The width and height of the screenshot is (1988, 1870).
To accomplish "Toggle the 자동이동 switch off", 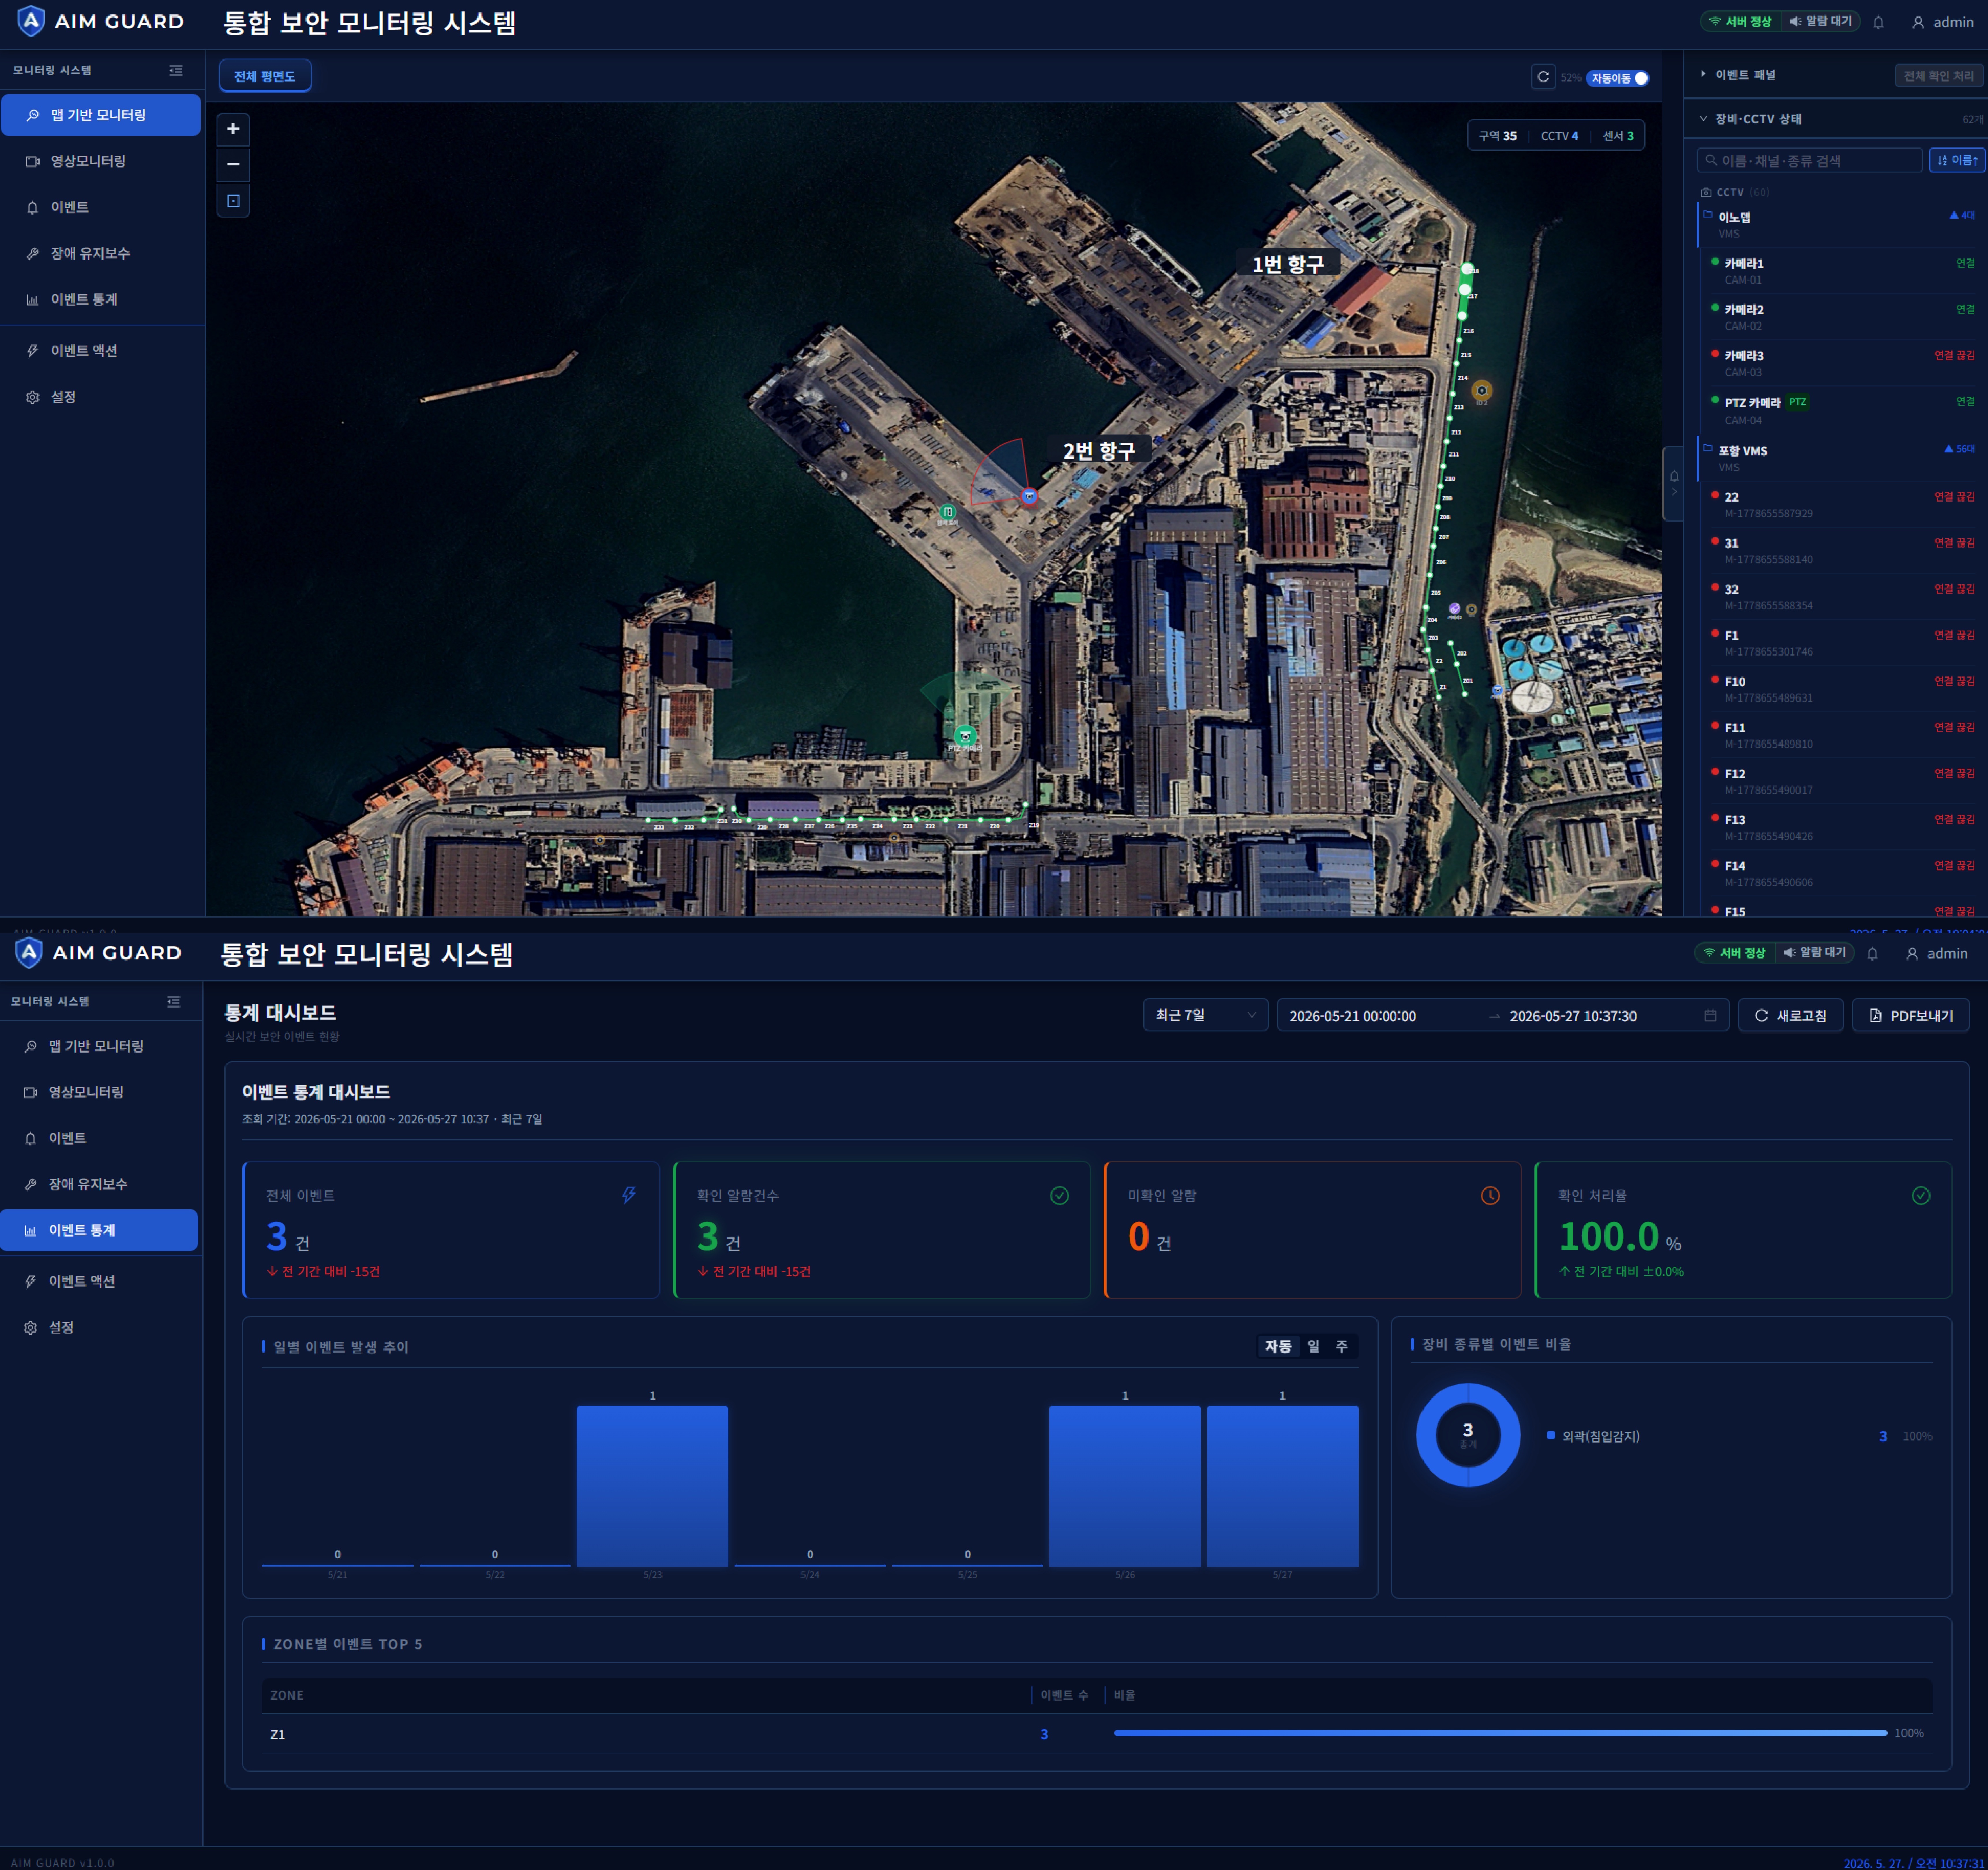I will pyautogui.click(x=1618, y=78).
